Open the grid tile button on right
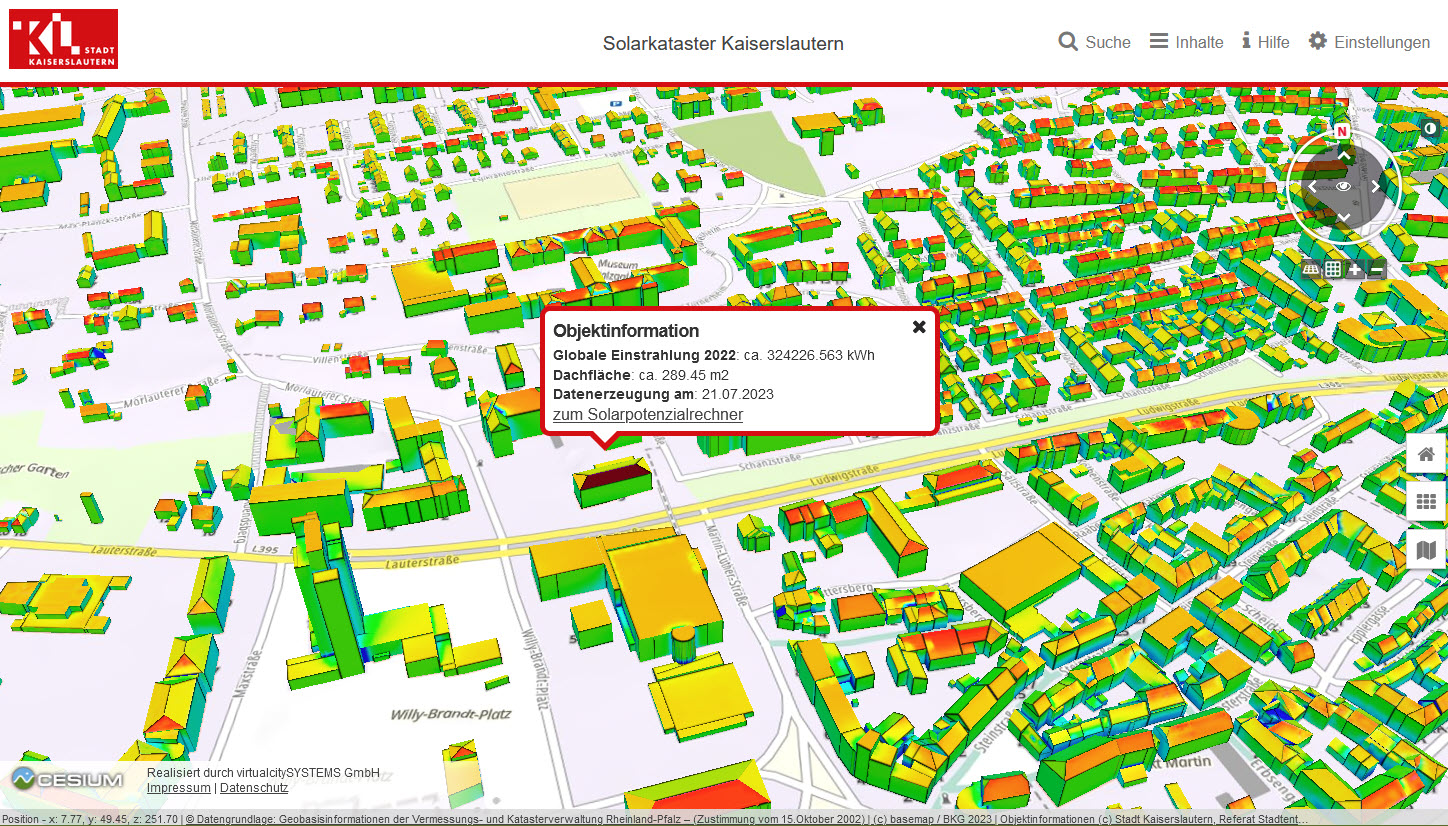Screen dimensions: 1448x826 click(1426, 502)
